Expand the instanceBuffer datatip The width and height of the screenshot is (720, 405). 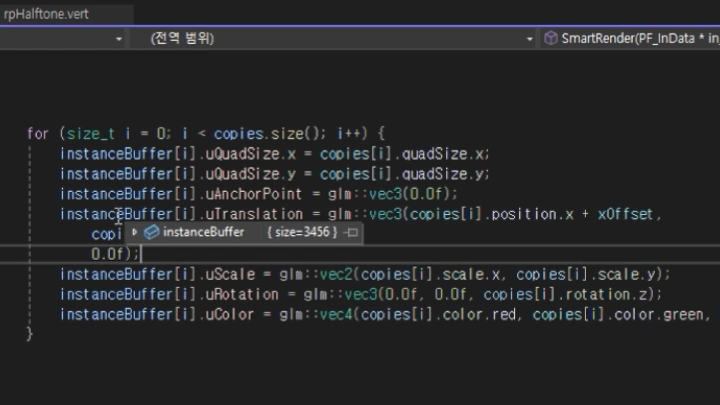coord(134,232)
